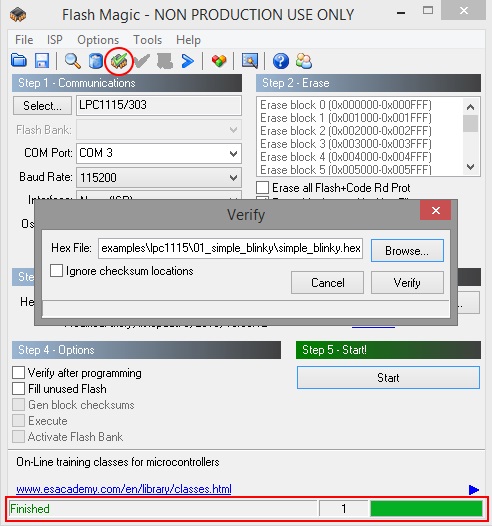Screen dimensions: 492x526
Task: Click the Step 1 - Communications header
Action: 127,83
